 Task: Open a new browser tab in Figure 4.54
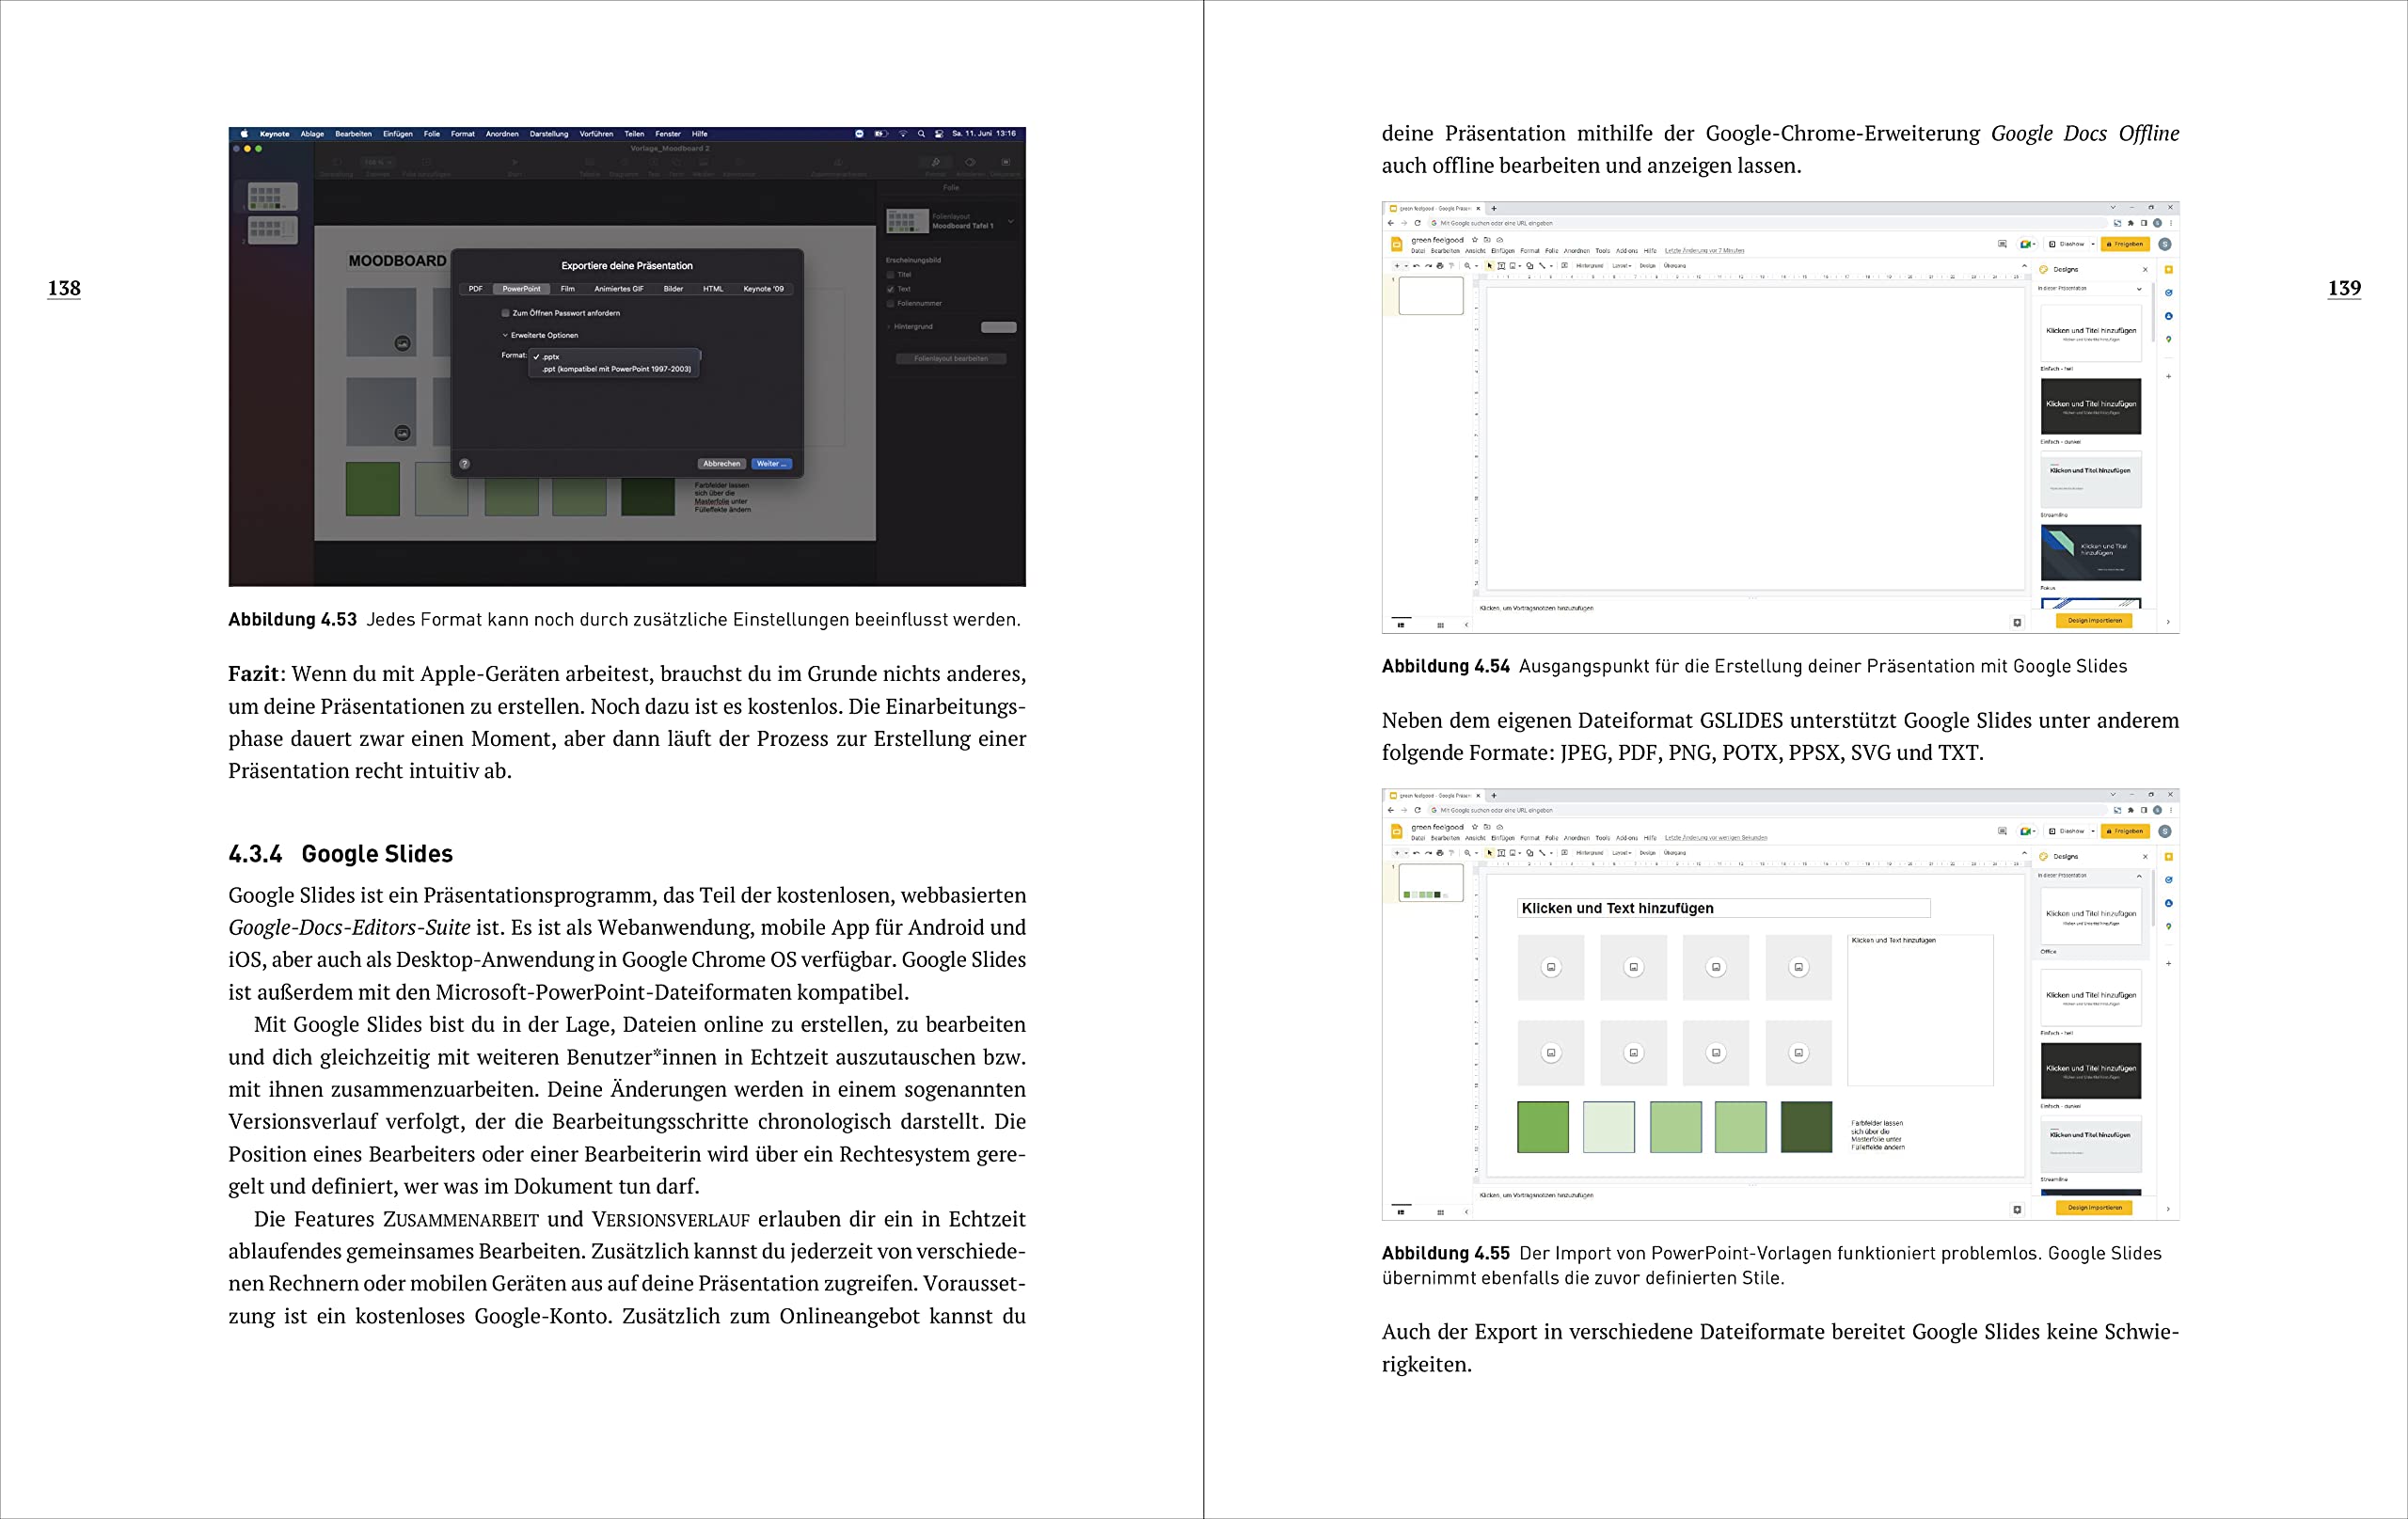(1494, 208)
